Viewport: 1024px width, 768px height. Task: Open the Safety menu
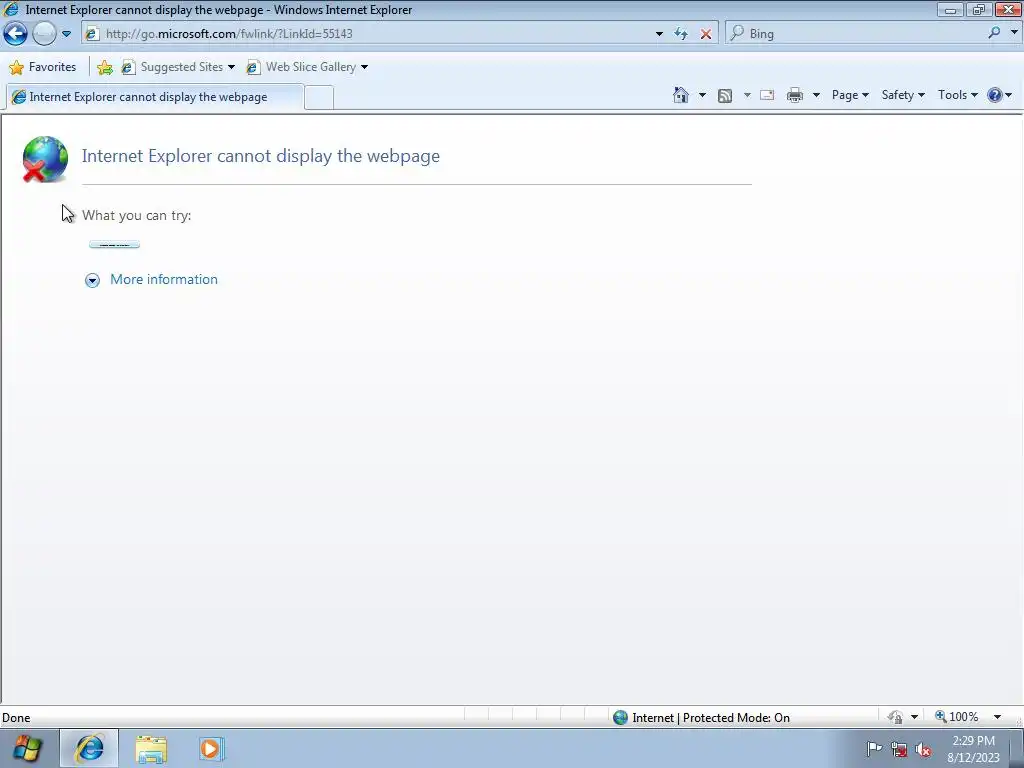pos(903,95)
